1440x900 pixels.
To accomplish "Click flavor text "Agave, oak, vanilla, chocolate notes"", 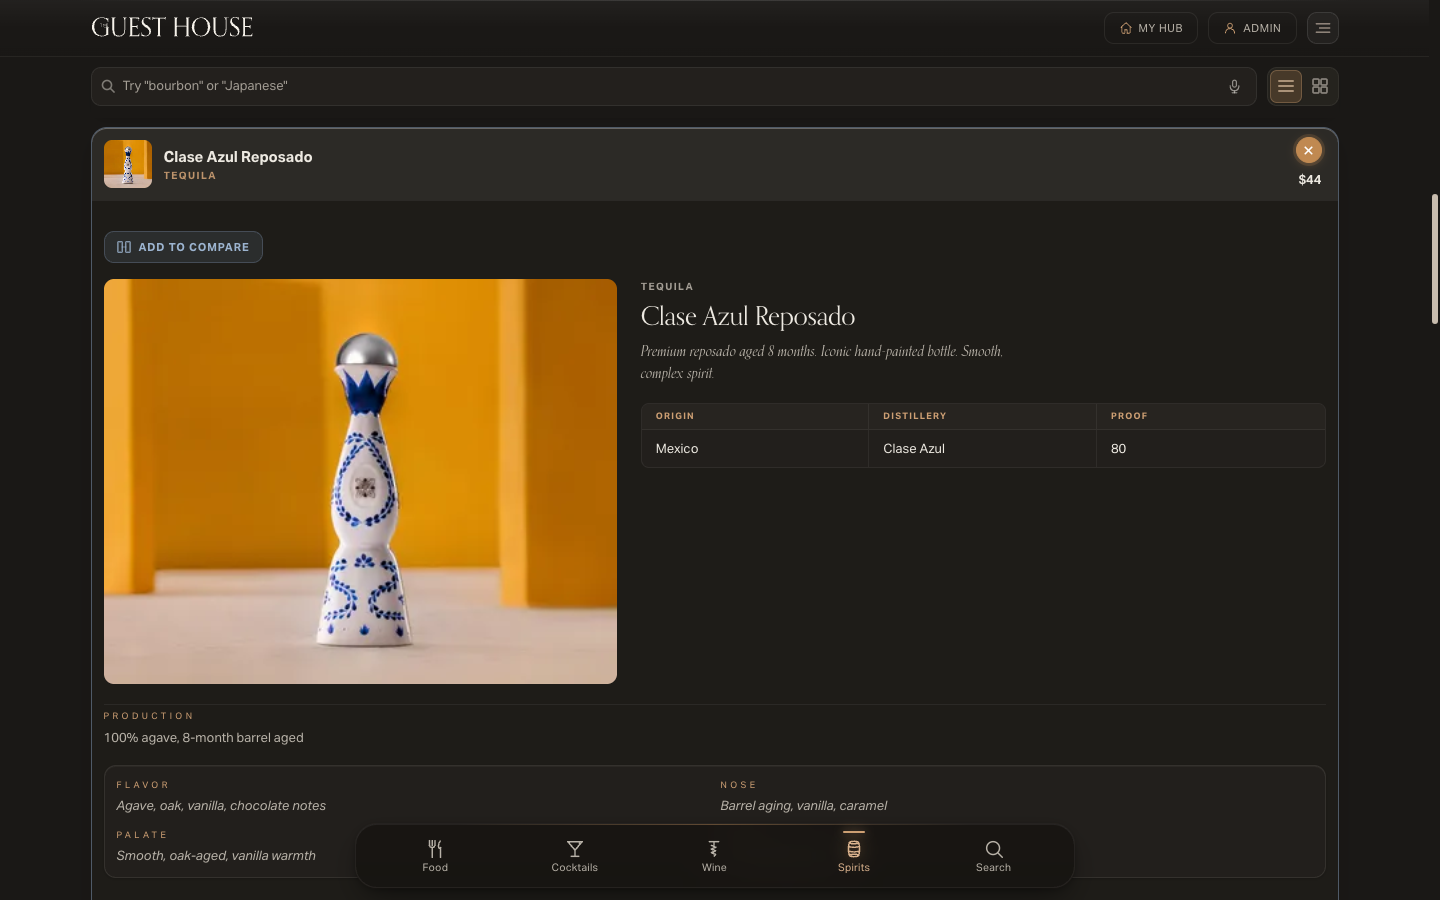I will (221, 806).
